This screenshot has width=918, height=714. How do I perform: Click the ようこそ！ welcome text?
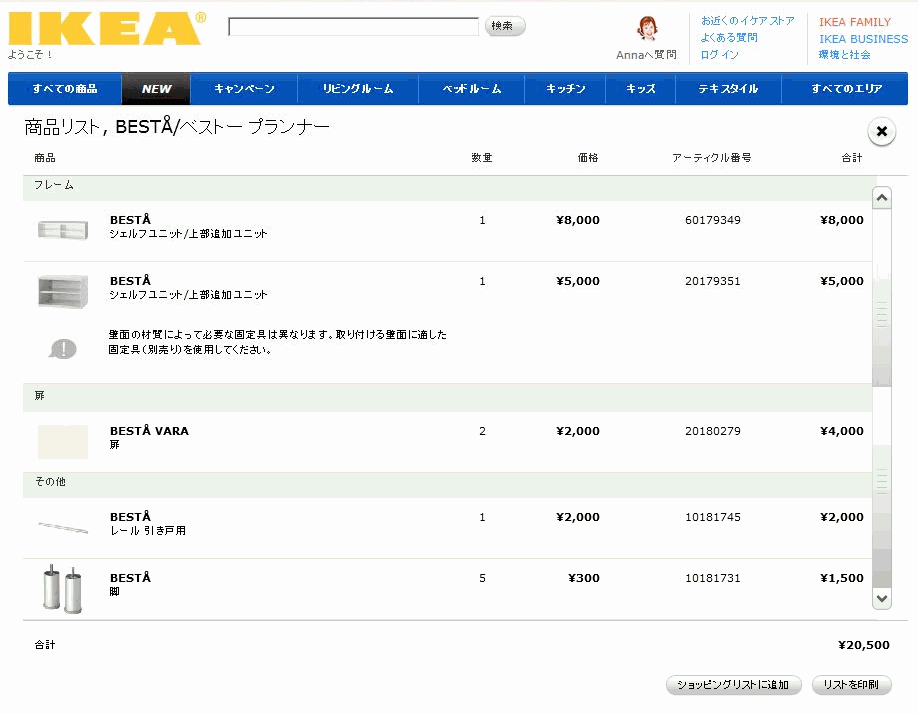click(30, 55)
